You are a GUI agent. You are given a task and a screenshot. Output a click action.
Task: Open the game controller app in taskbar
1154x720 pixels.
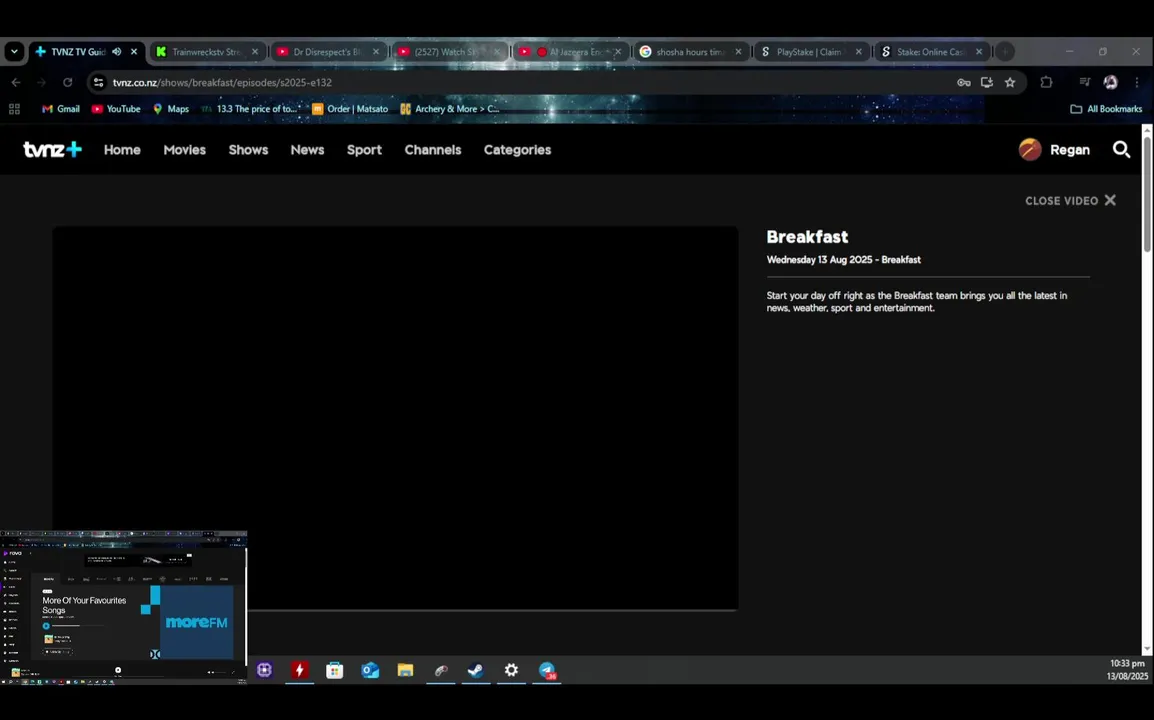click(x=441, y=670)
